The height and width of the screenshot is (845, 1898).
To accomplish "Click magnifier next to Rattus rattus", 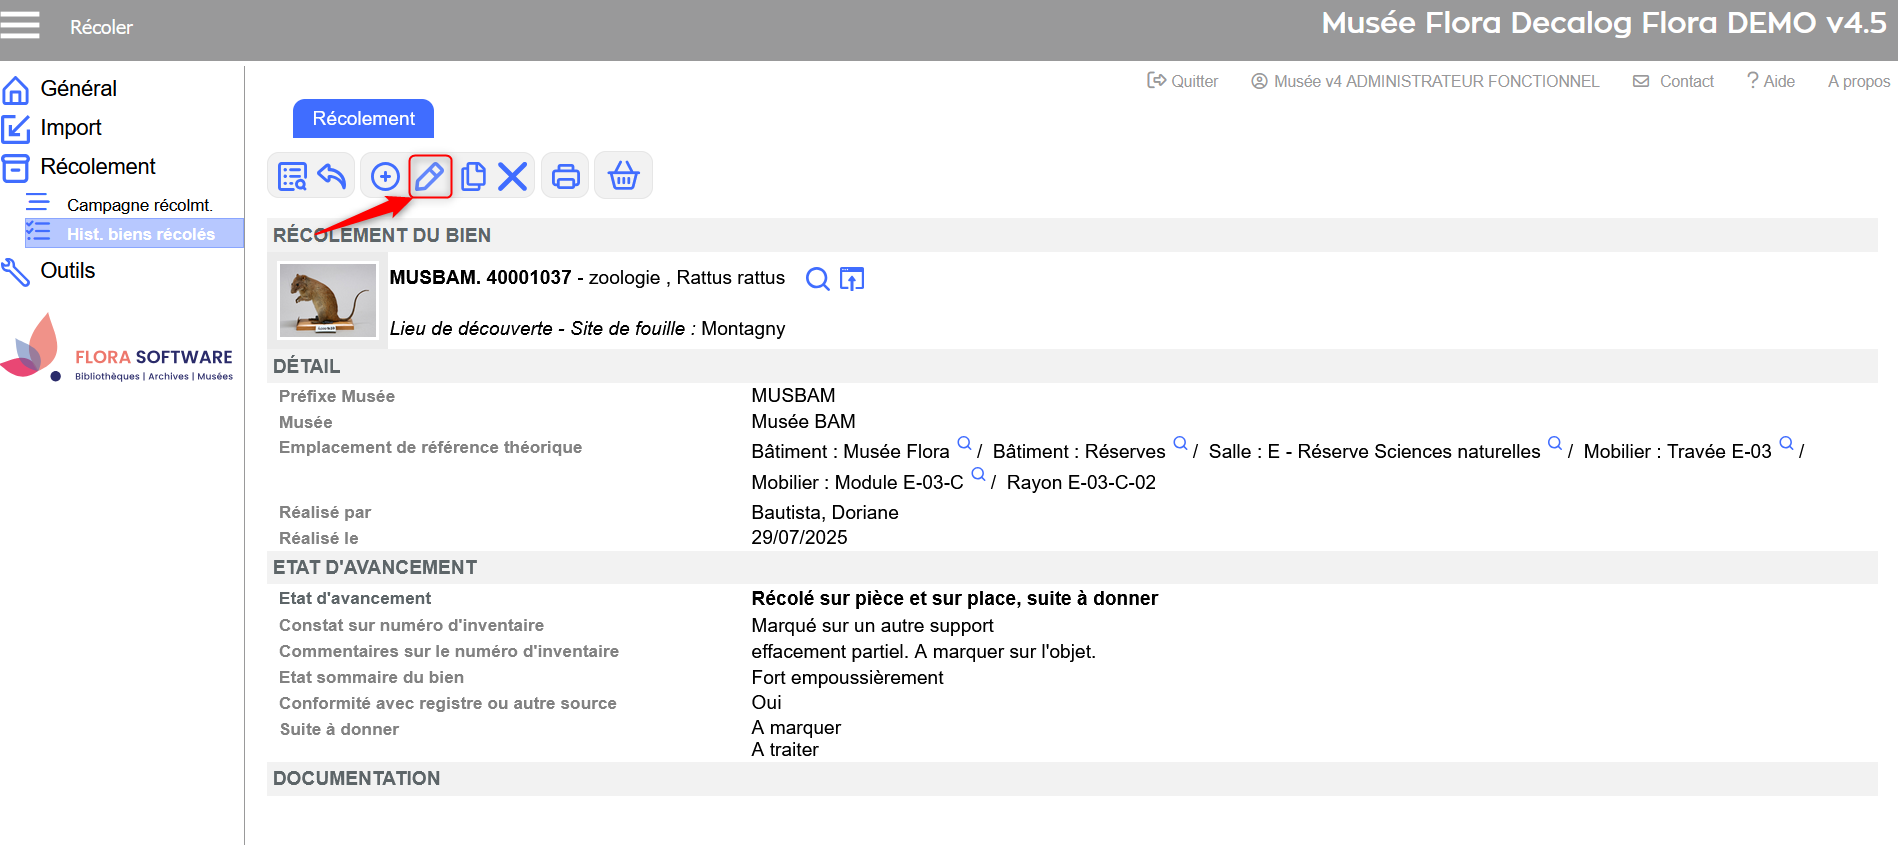I will coord(817,279).
